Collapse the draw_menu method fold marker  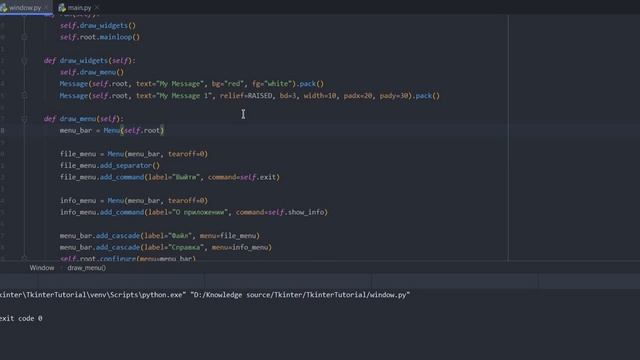(24, 119)
